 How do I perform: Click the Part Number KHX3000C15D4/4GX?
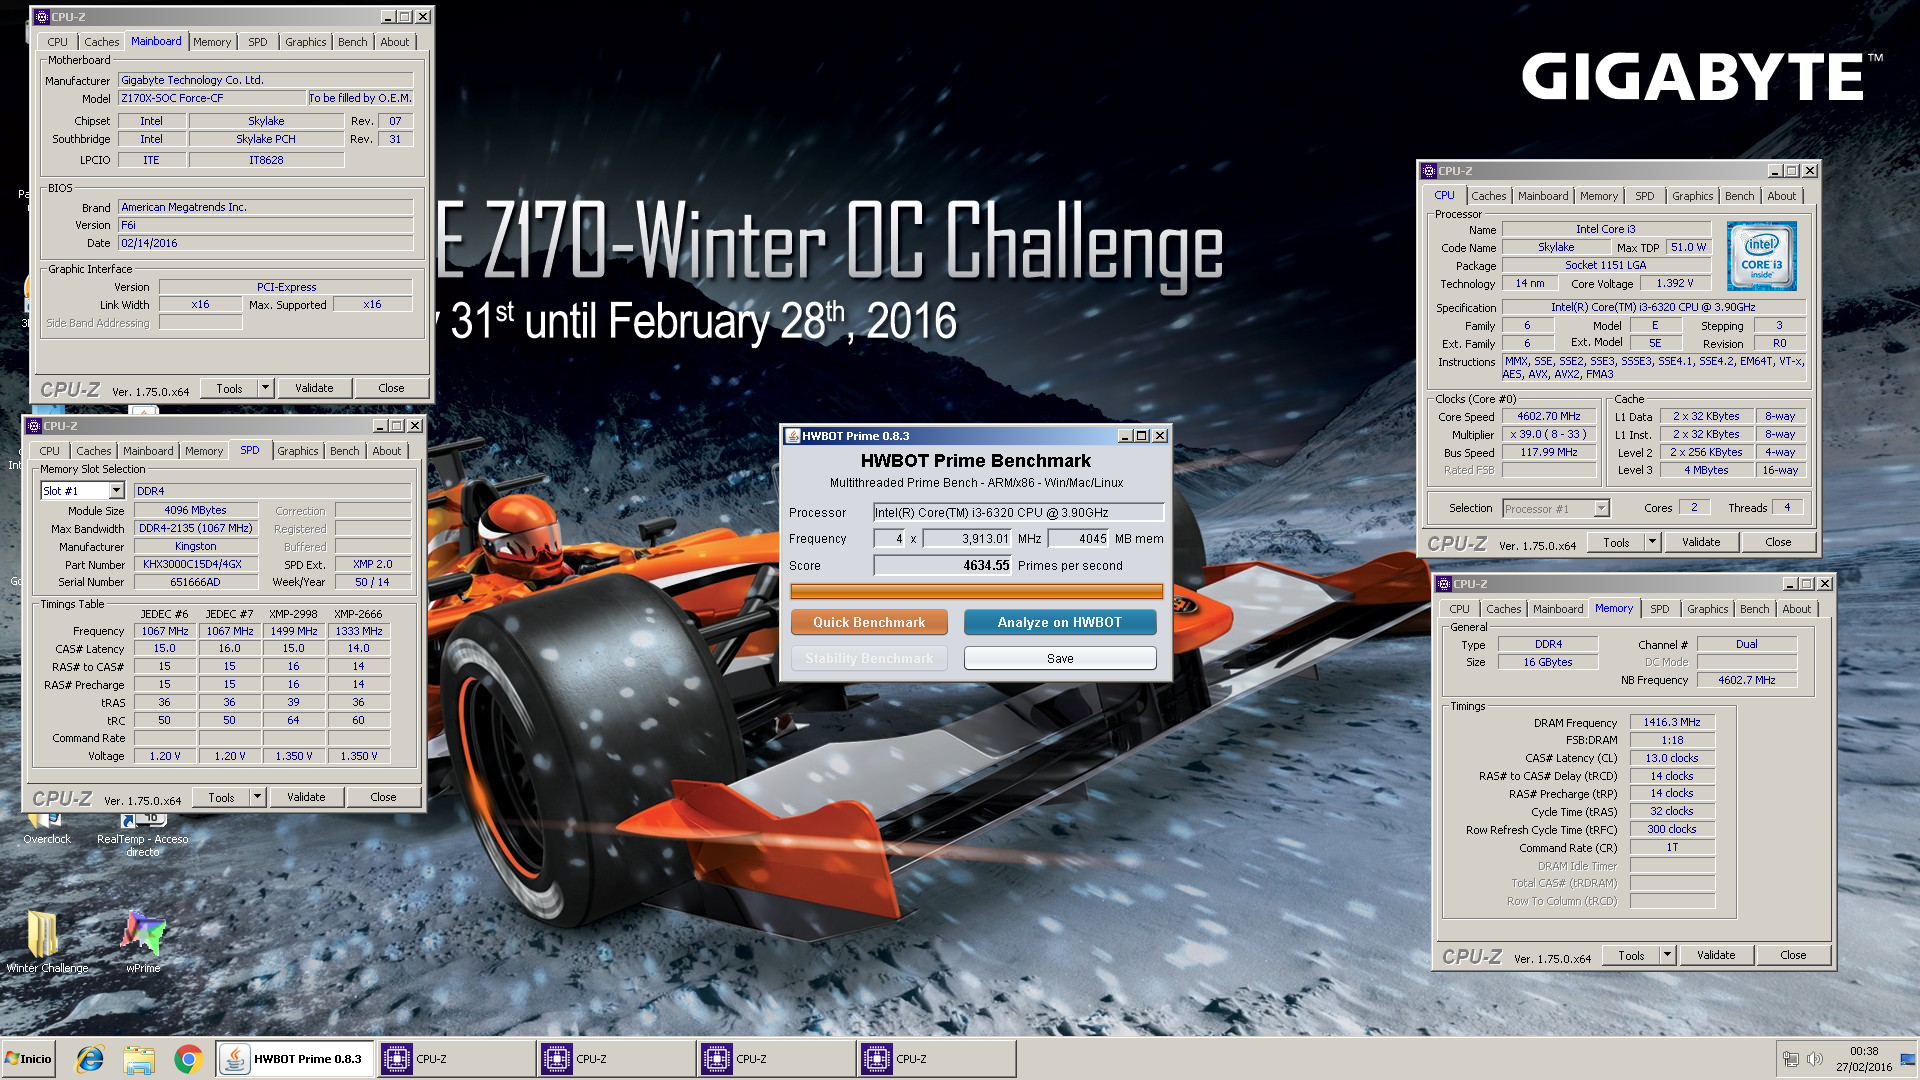click(x=195, y=565)
